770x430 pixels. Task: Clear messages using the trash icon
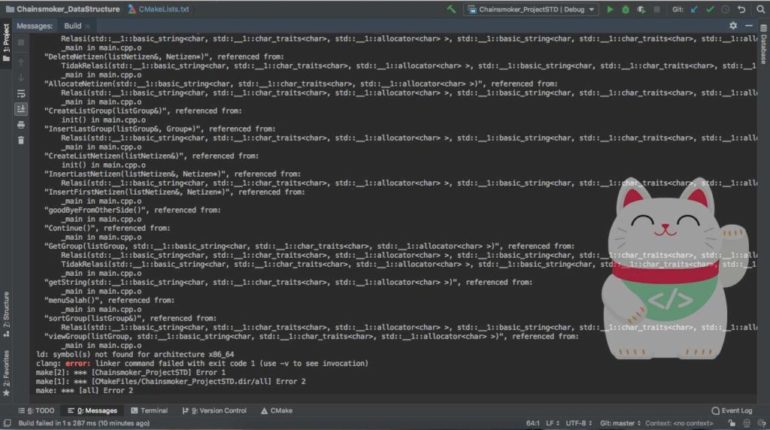(21, 140)
